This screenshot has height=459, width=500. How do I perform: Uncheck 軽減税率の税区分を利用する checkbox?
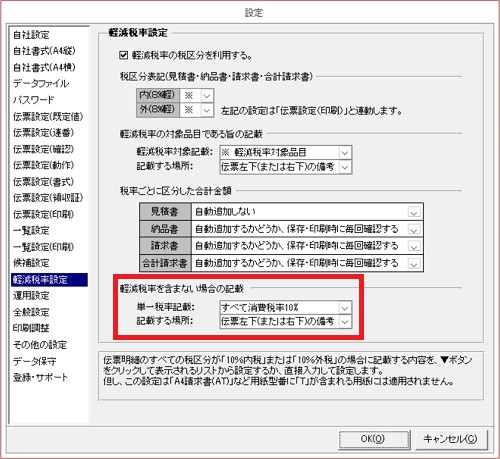pos(123,55)
